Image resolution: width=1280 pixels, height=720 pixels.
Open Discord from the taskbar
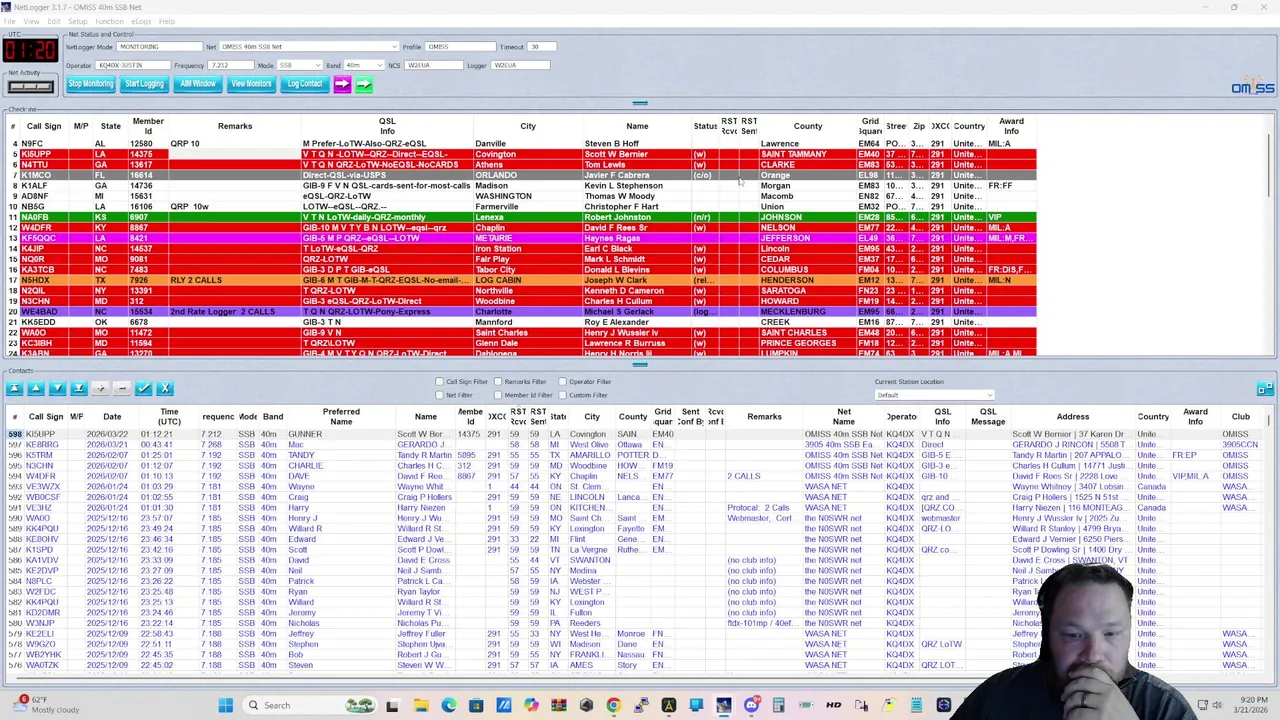click(751, 705)
